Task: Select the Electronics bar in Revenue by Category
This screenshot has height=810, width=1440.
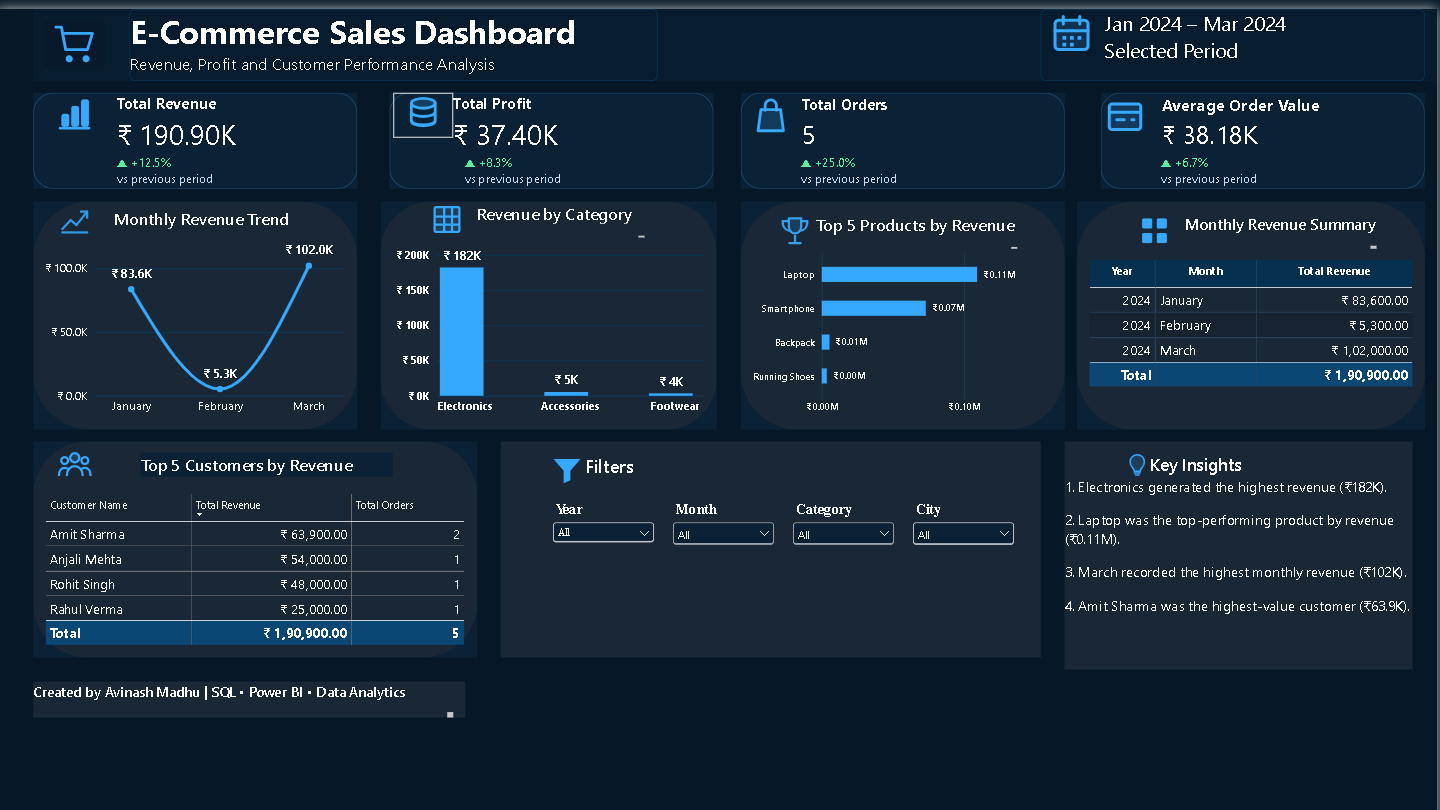Action: 461,331
